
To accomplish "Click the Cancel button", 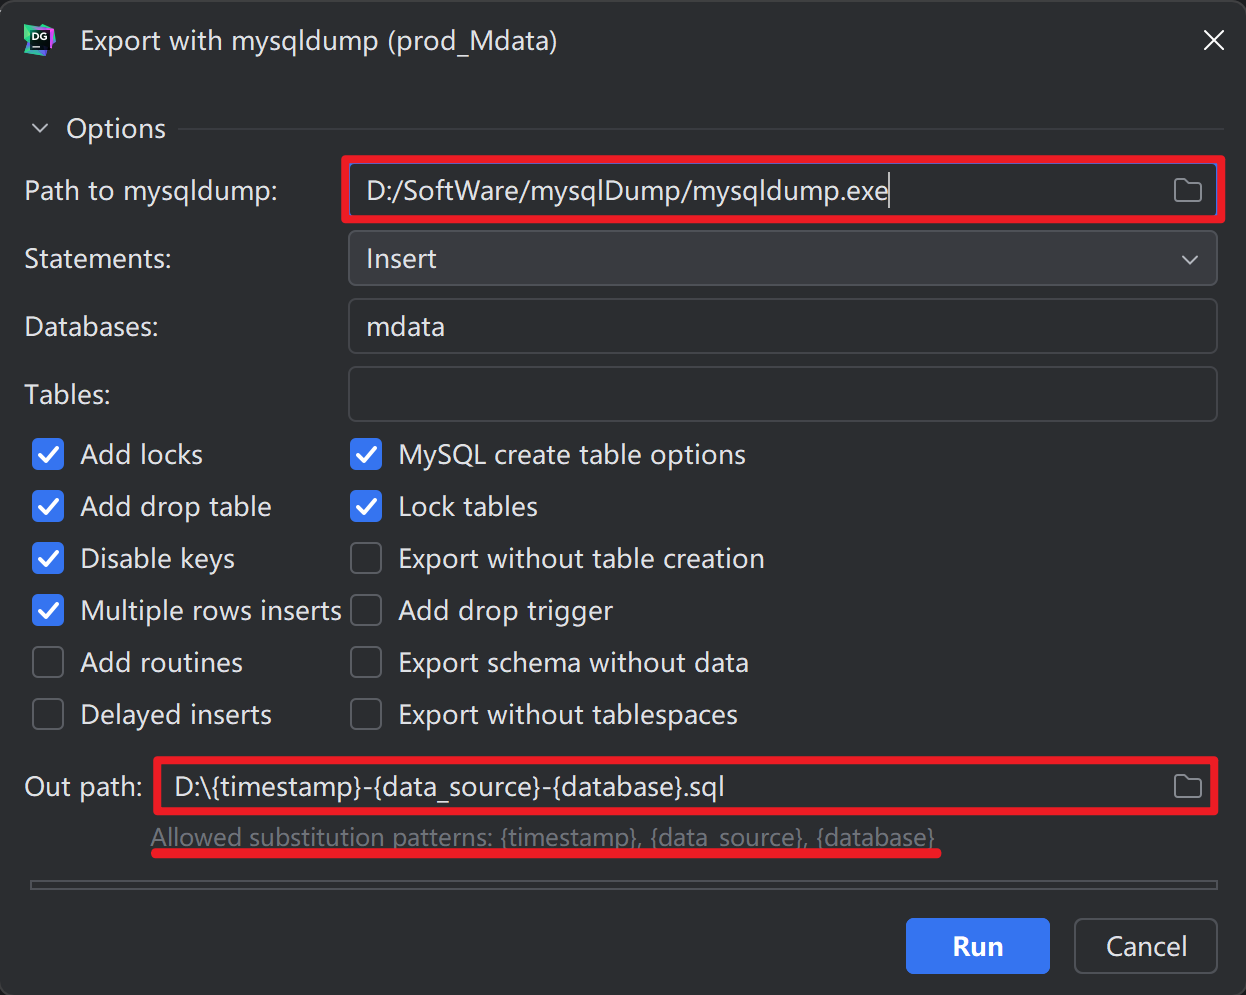I will click(x=1145, y=946).
